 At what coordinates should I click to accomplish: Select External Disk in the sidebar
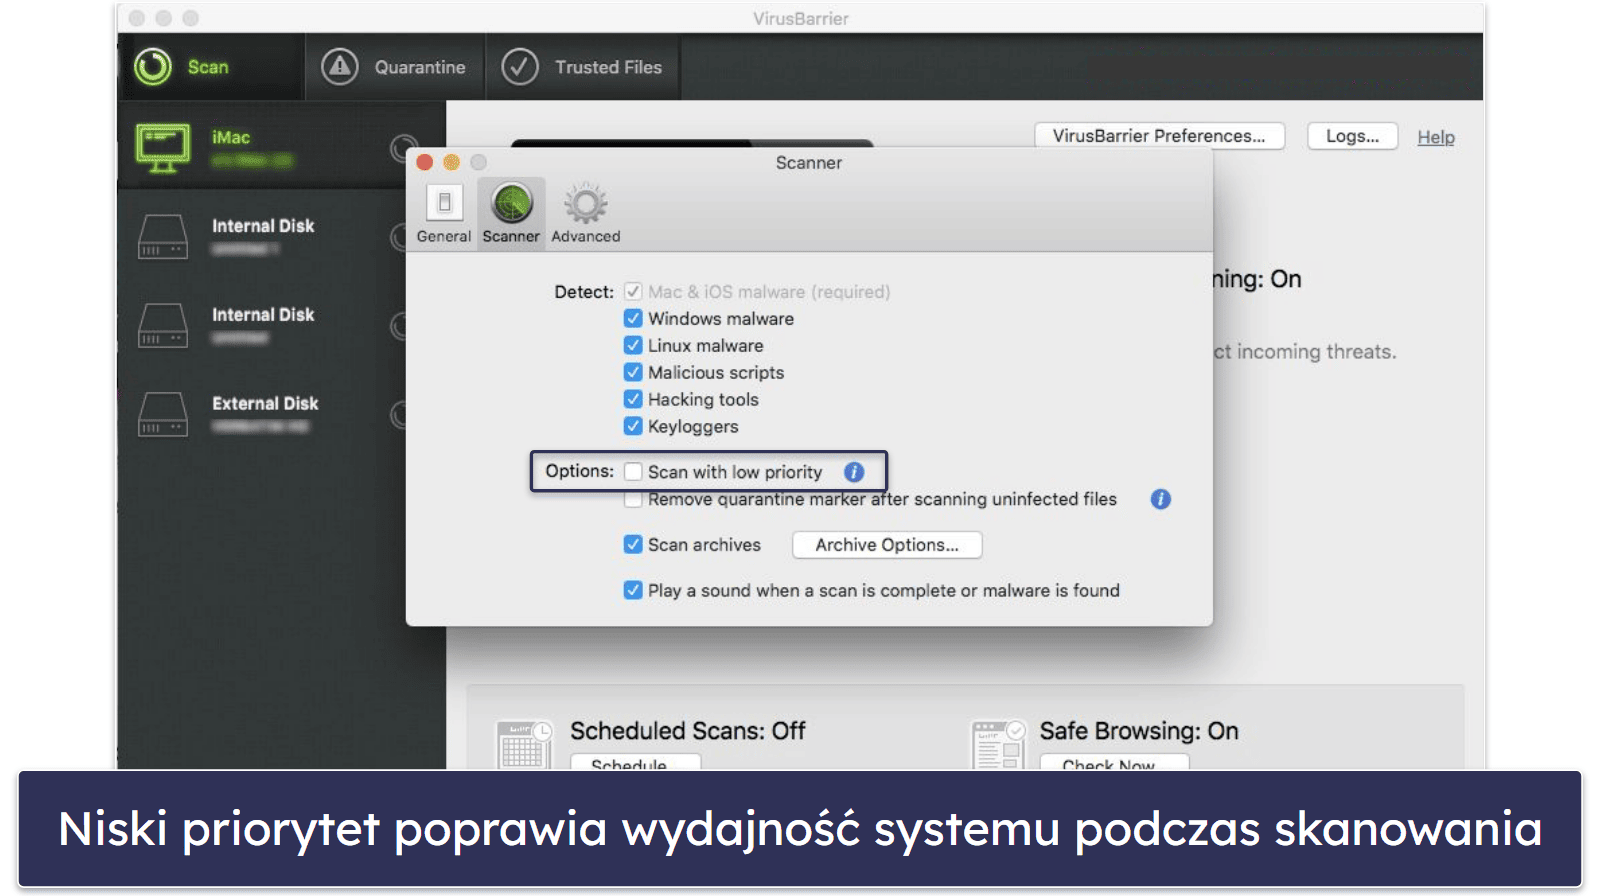[x=265, y=404]
